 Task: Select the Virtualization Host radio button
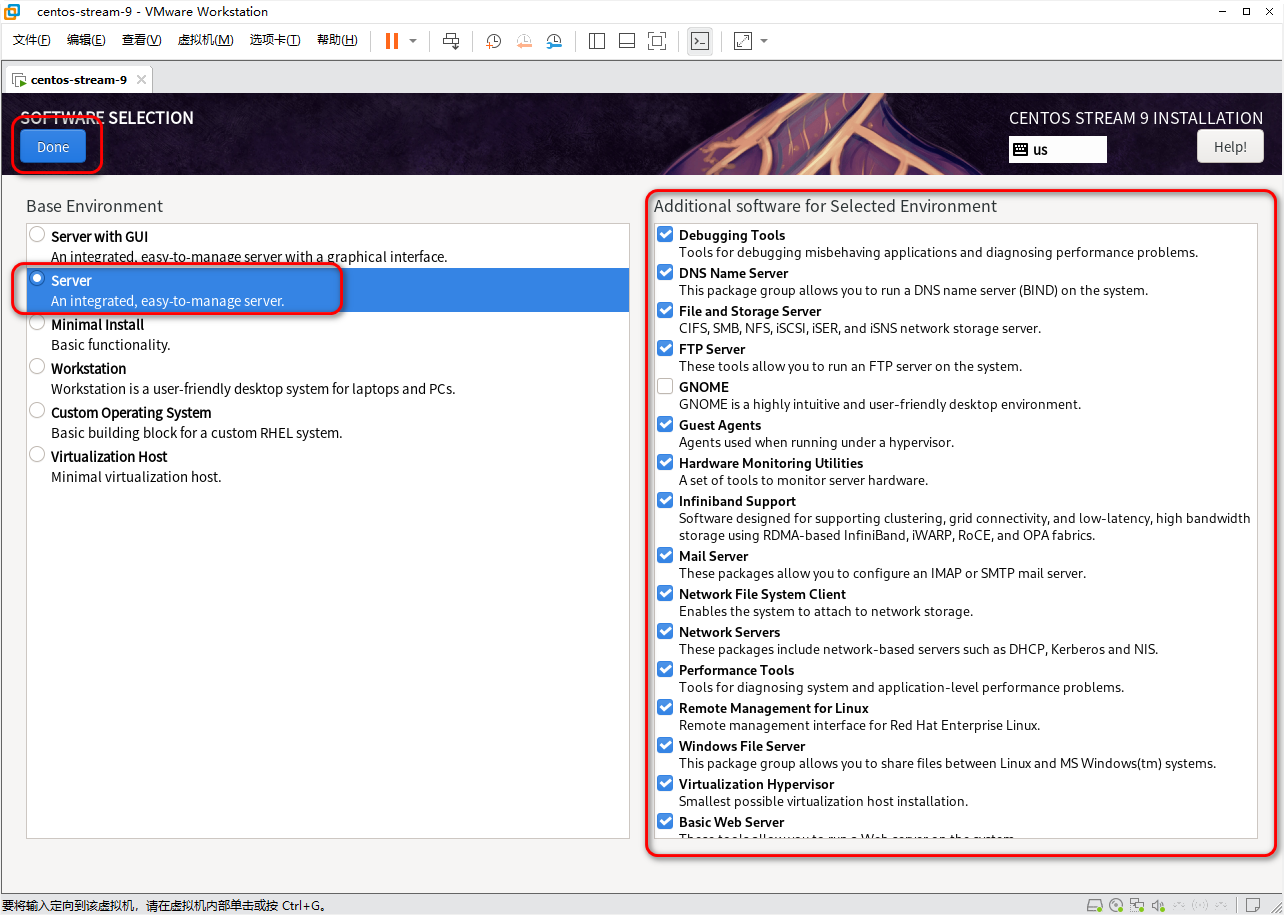(x=37, y=455)
